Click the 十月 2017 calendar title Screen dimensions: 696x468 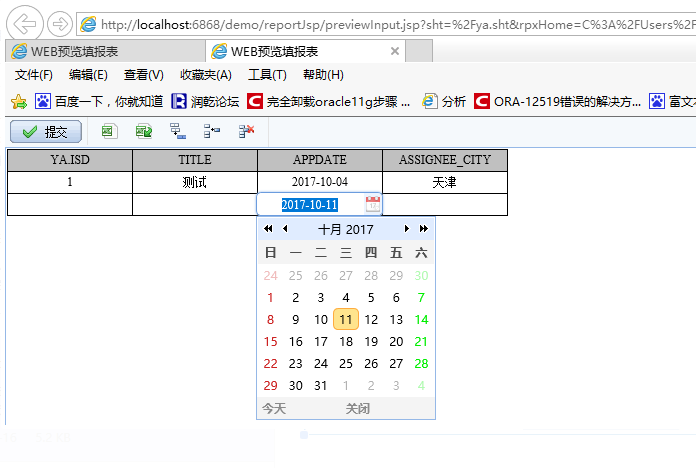[x=346, y=229]
